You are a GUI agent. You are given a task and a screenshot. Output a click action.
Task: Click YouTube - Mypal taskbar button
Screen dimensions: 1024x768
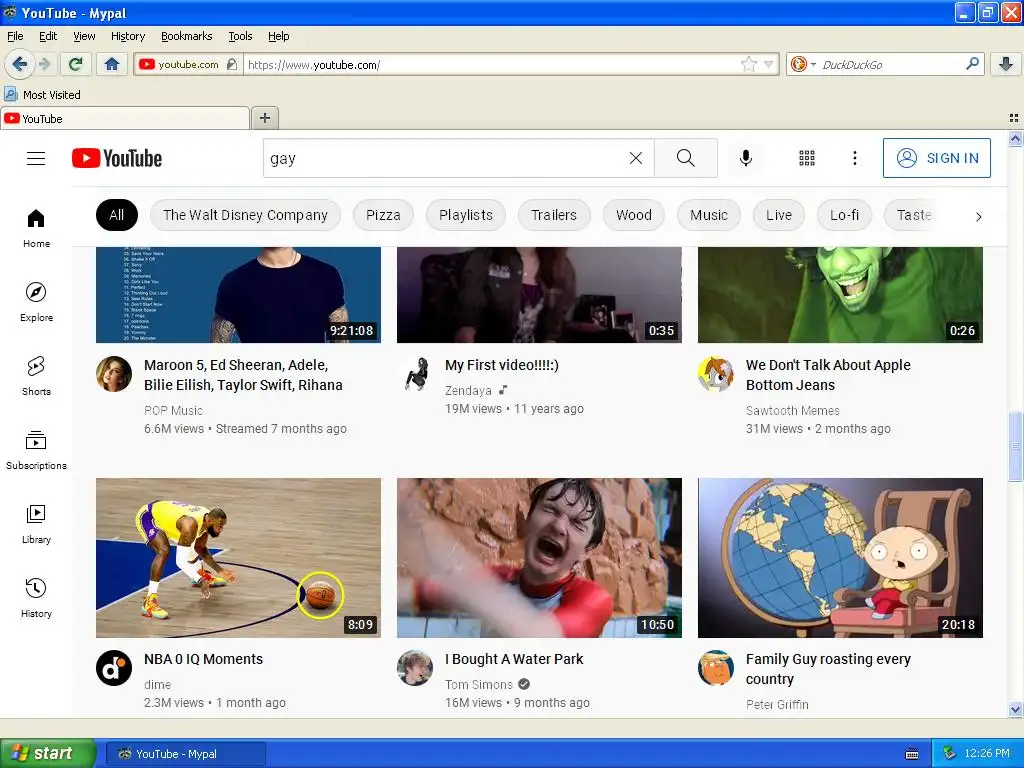pos(185,754)
